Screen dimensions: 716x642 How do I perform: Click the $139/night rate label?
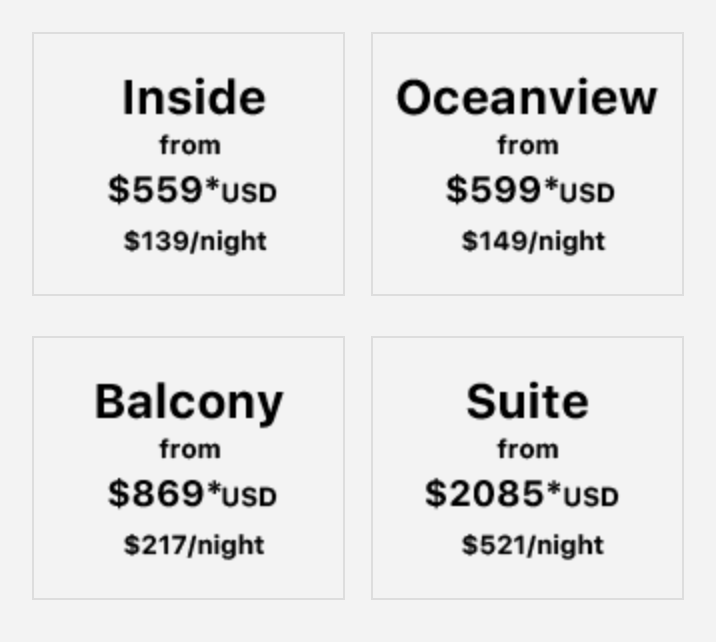point(195,242)
